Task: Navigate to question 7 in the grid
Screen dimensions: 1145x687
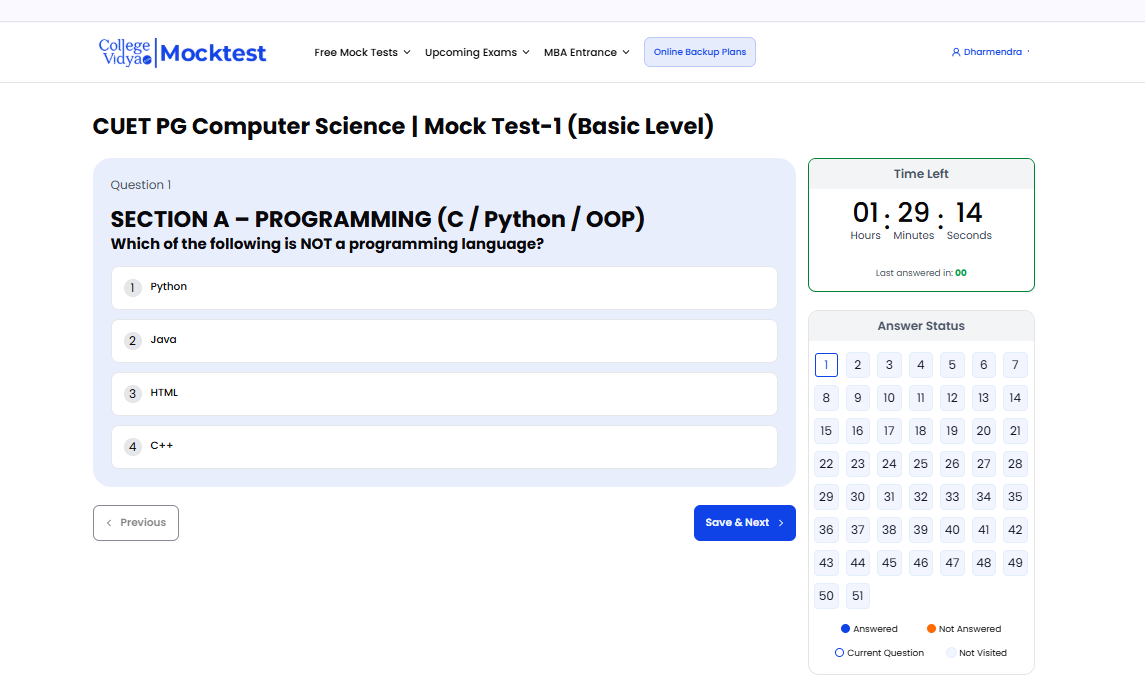Action: [x=1015, y=365]
